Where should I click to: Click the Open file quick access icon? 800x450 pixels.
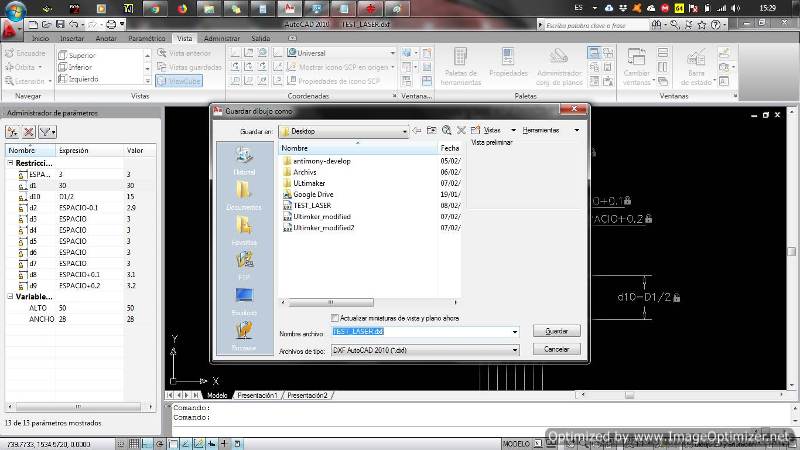tap(46, 24)
